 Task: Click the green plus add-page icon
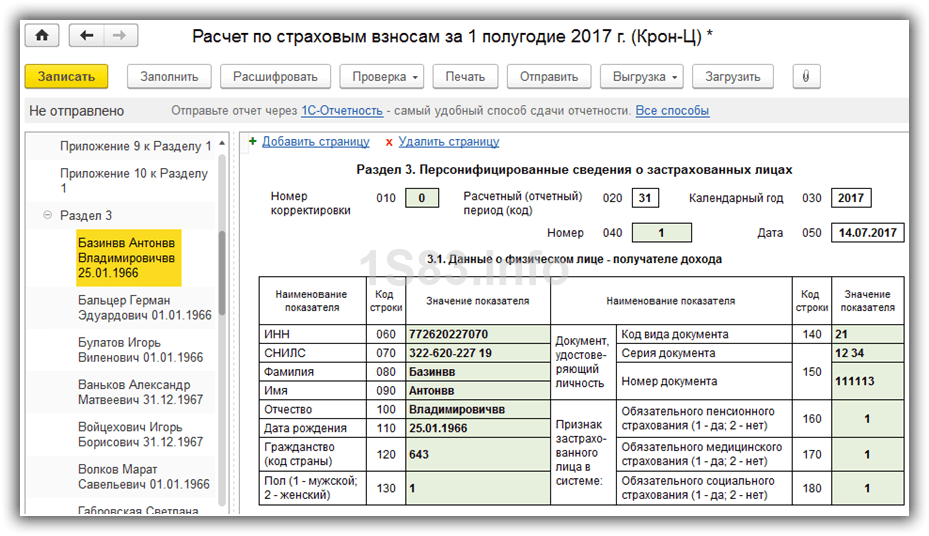tap(253, 142)
